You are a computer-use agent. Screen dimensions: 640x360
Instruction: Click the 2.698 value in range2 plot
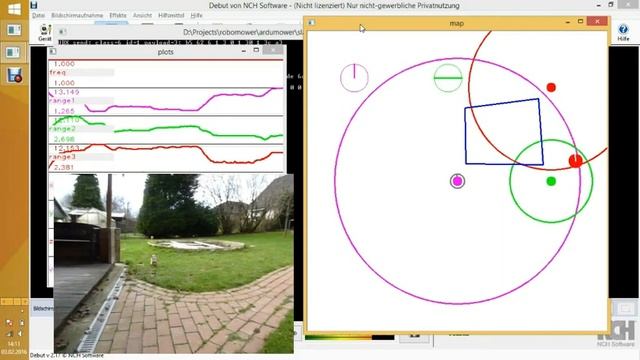pos(64,139)
